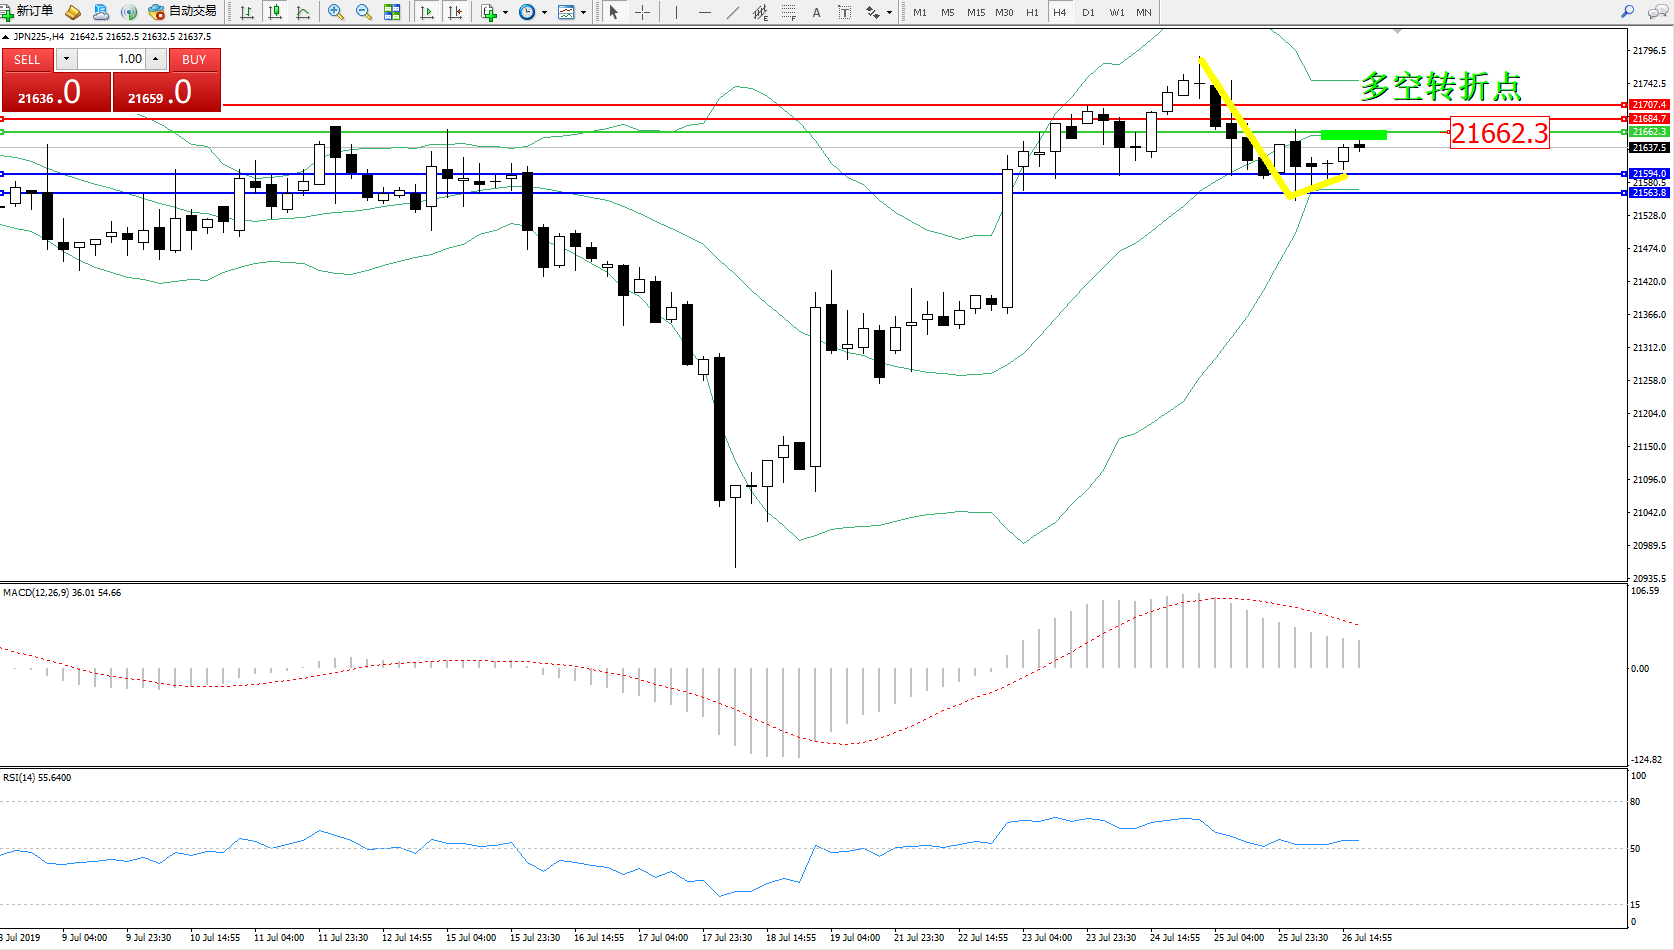Select the trendline drawing tool
Image resolution: width=1674 pixels, height=950 pixels.
point(733,13)
